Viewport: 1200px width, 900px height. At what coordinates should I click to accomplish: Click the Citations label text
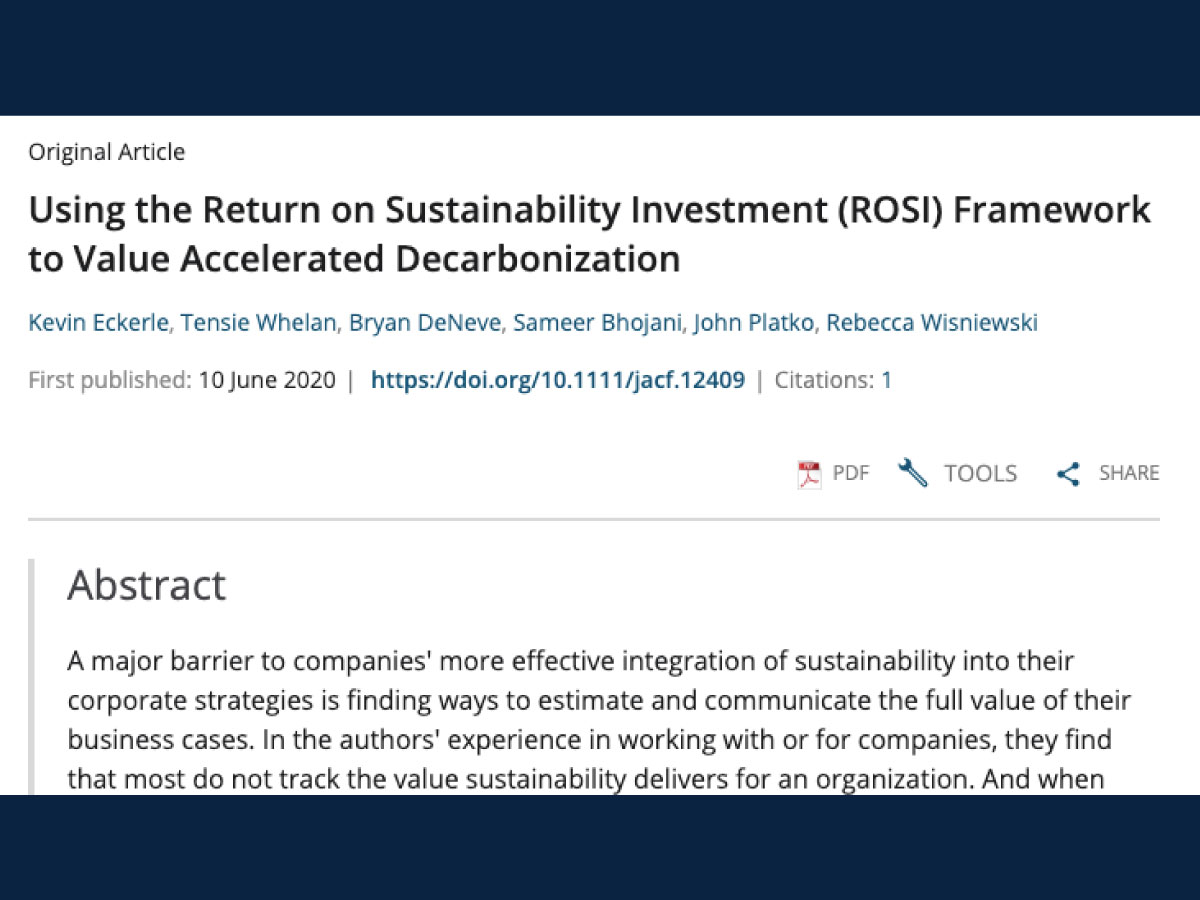click(x=825, y=380)
